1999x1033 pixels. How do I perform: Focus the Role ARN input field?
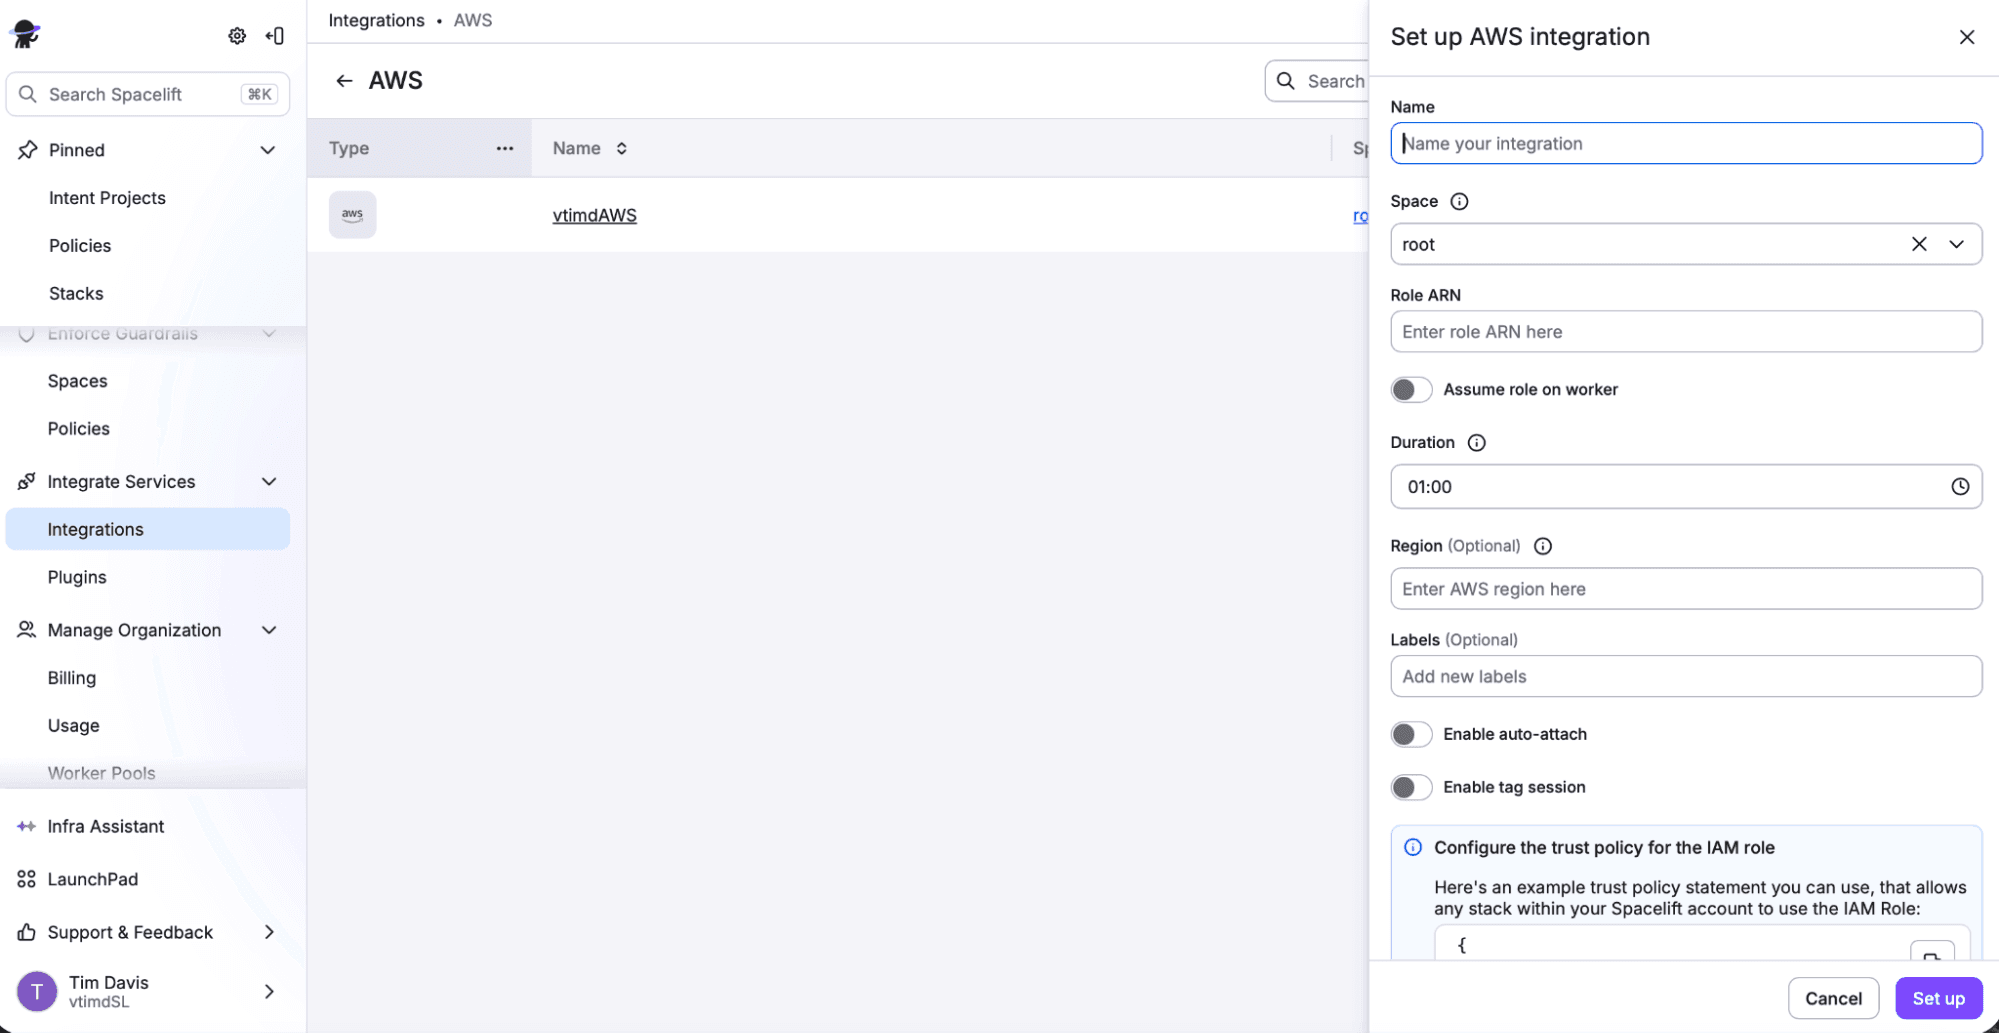(x=1686, y=331)
